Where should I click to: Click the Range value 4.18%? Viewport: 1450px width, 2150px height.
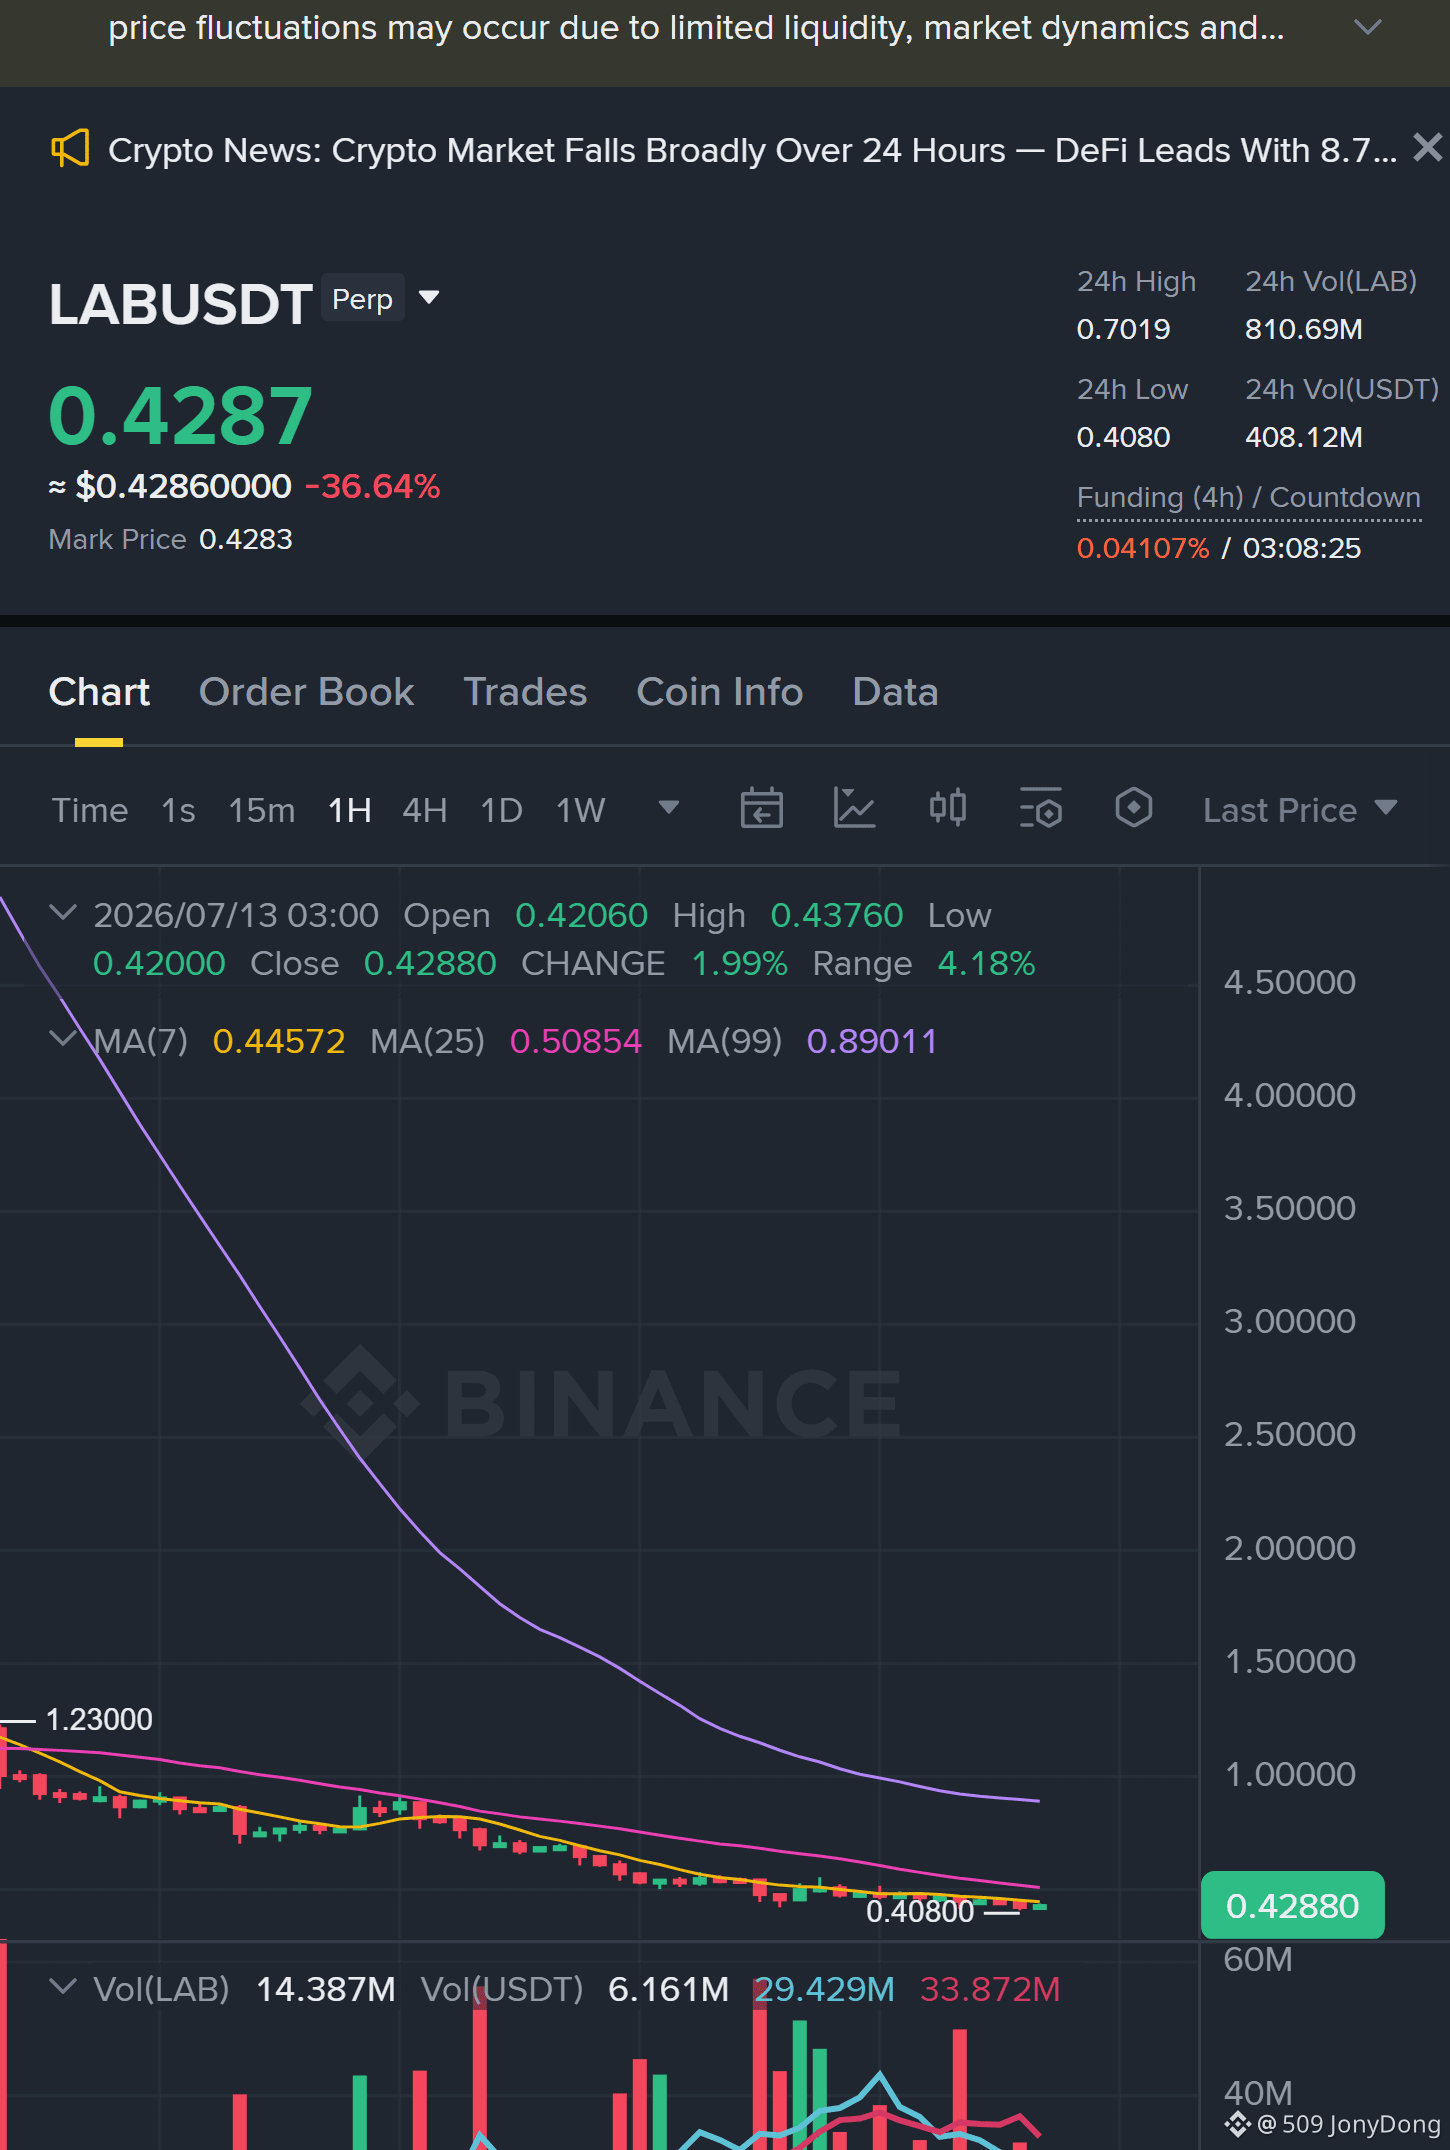[x=986, y=964]
